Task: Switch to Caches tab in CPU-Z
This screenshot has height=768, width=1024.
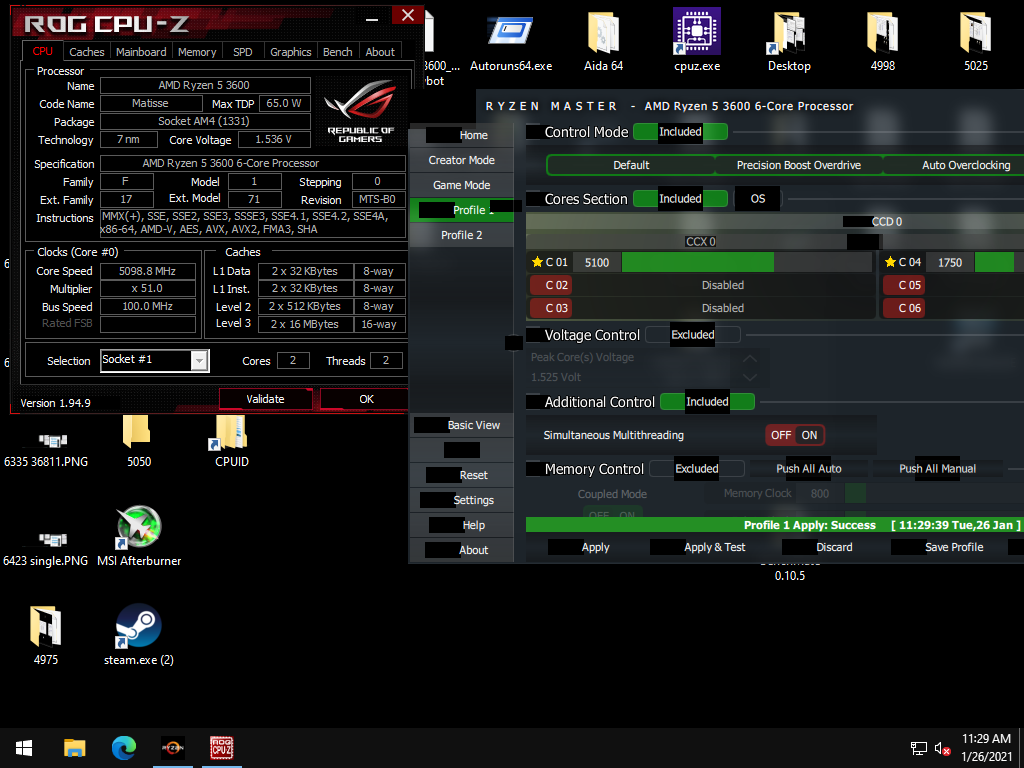Action: coord(86,52)
